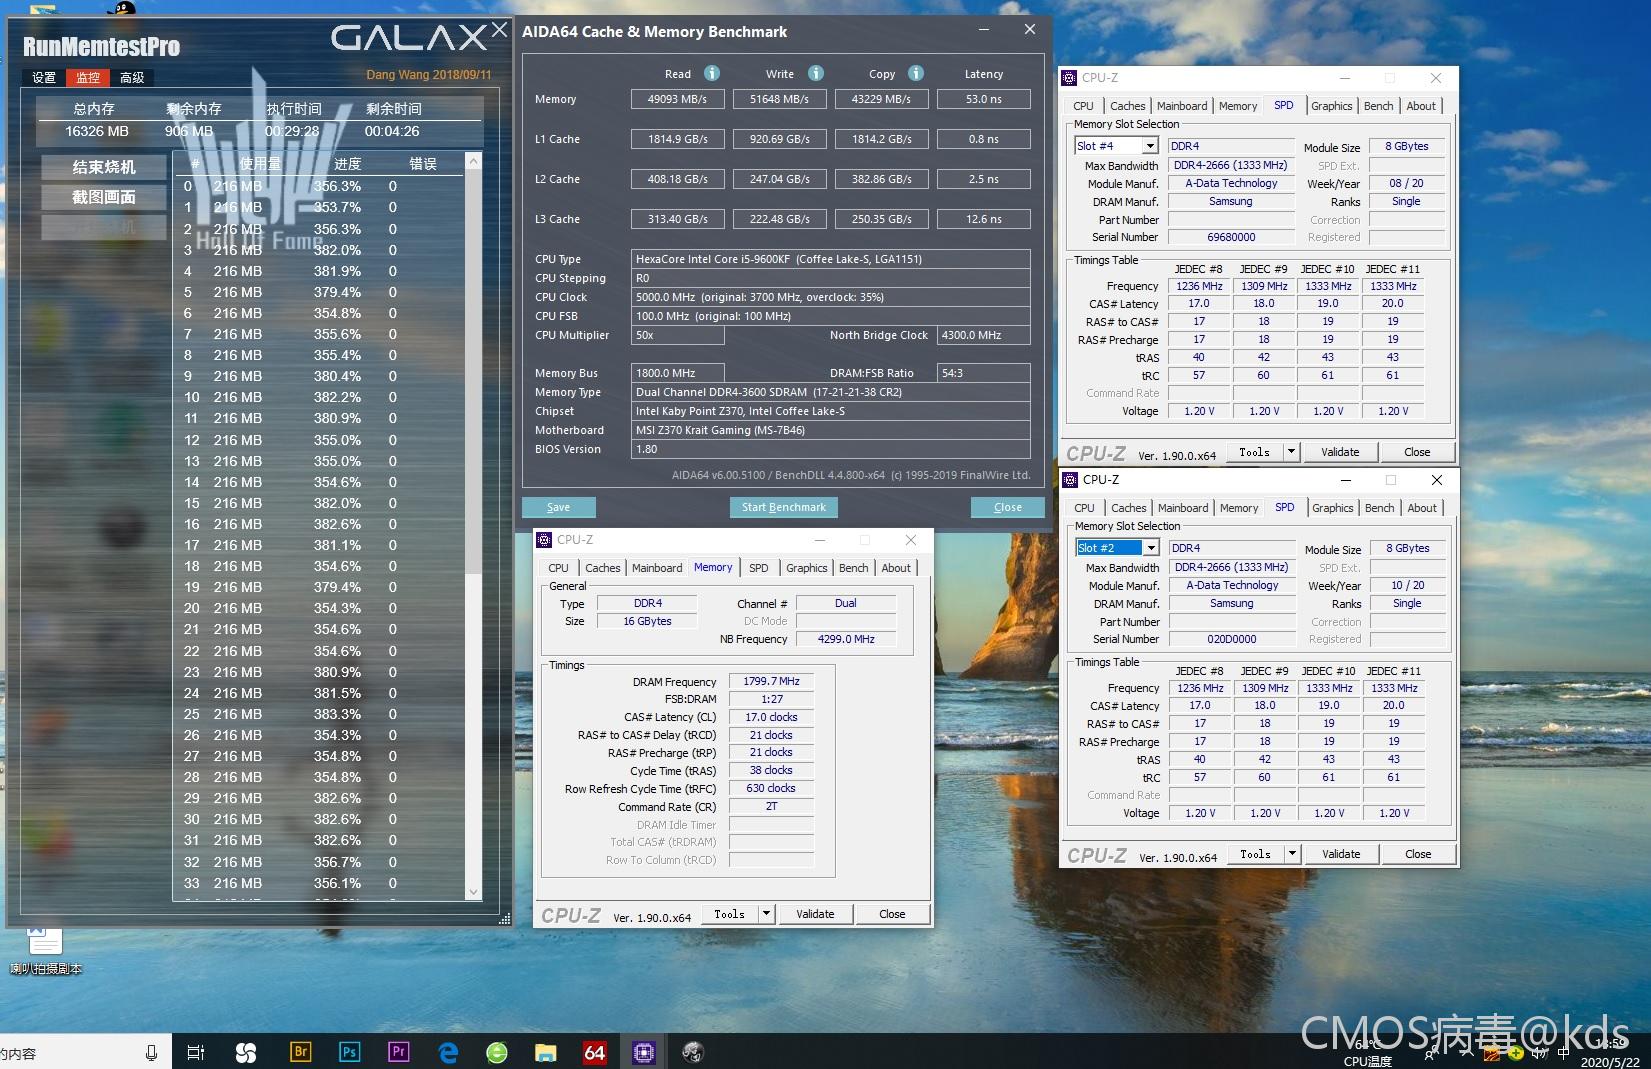Viewport: 1651px width, 1069px height.
Task: Click the CPU-Z title icon of the Slot #4 window
Action: (x=1070, y=78)
